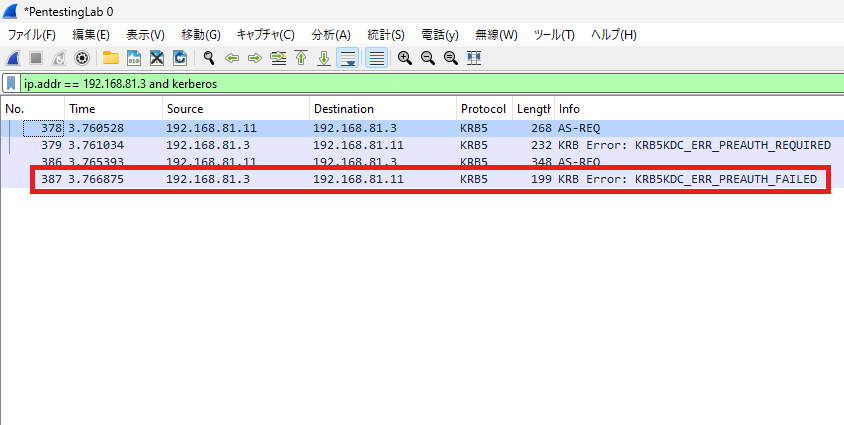Open the ファイル(F) menu

31,35
